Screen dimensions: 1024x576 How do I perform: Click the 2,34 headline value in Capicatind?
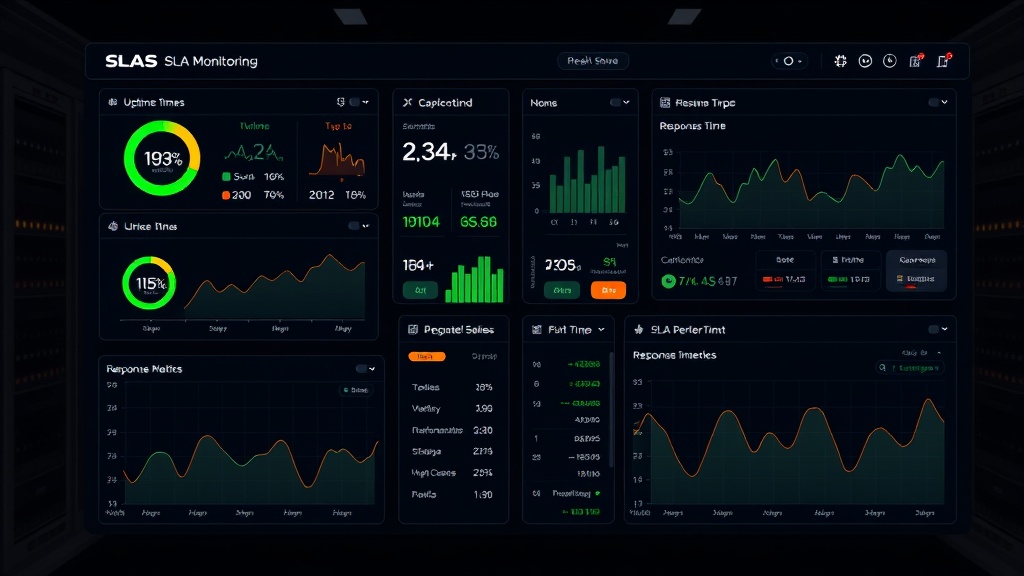(x=428, y=152)
